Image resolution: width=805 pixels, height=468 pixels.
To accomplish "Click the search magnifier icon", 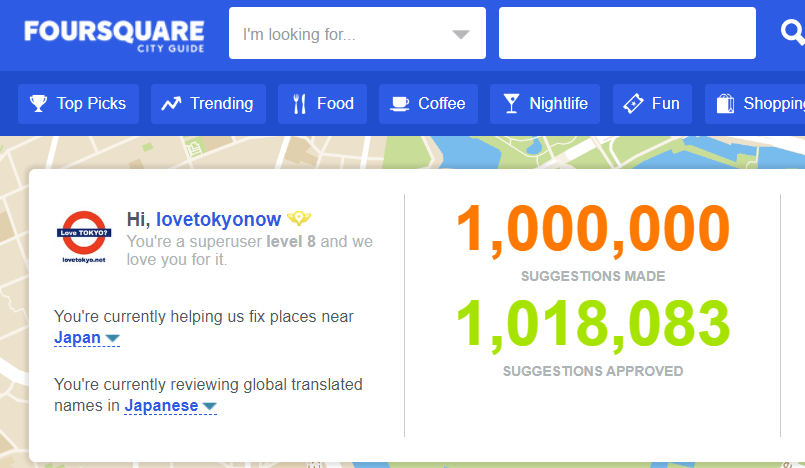I will [793, 33].
